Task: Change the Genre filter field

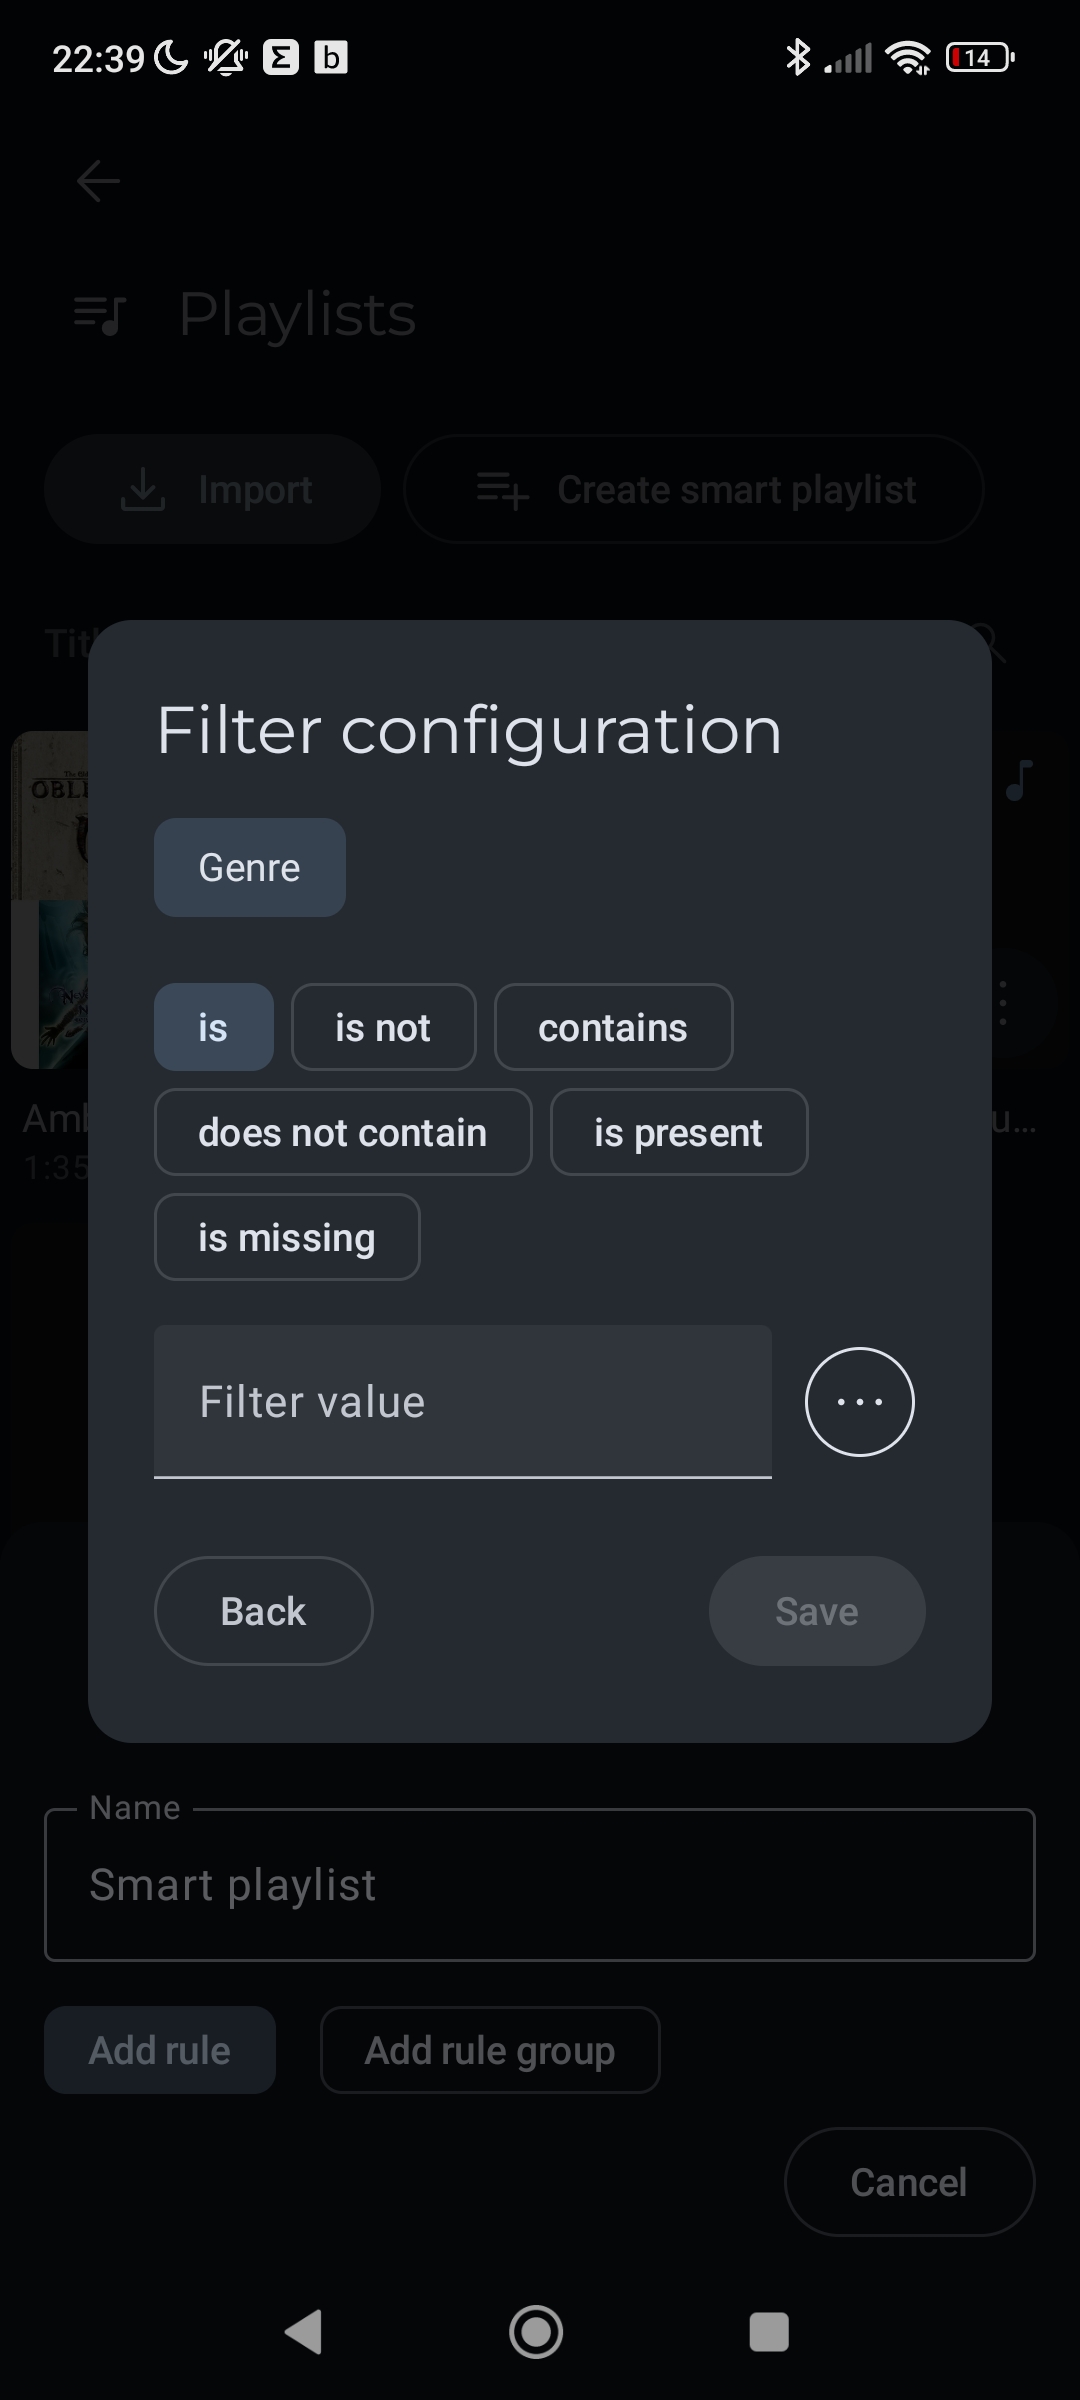Action: (x=250, y=868)
